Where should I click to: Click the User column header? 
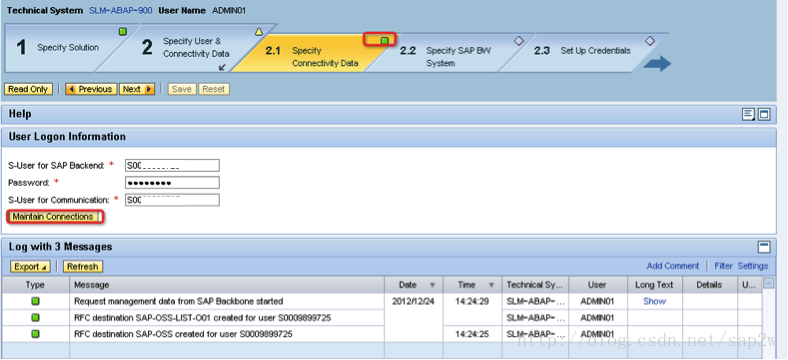click(598, 285)
